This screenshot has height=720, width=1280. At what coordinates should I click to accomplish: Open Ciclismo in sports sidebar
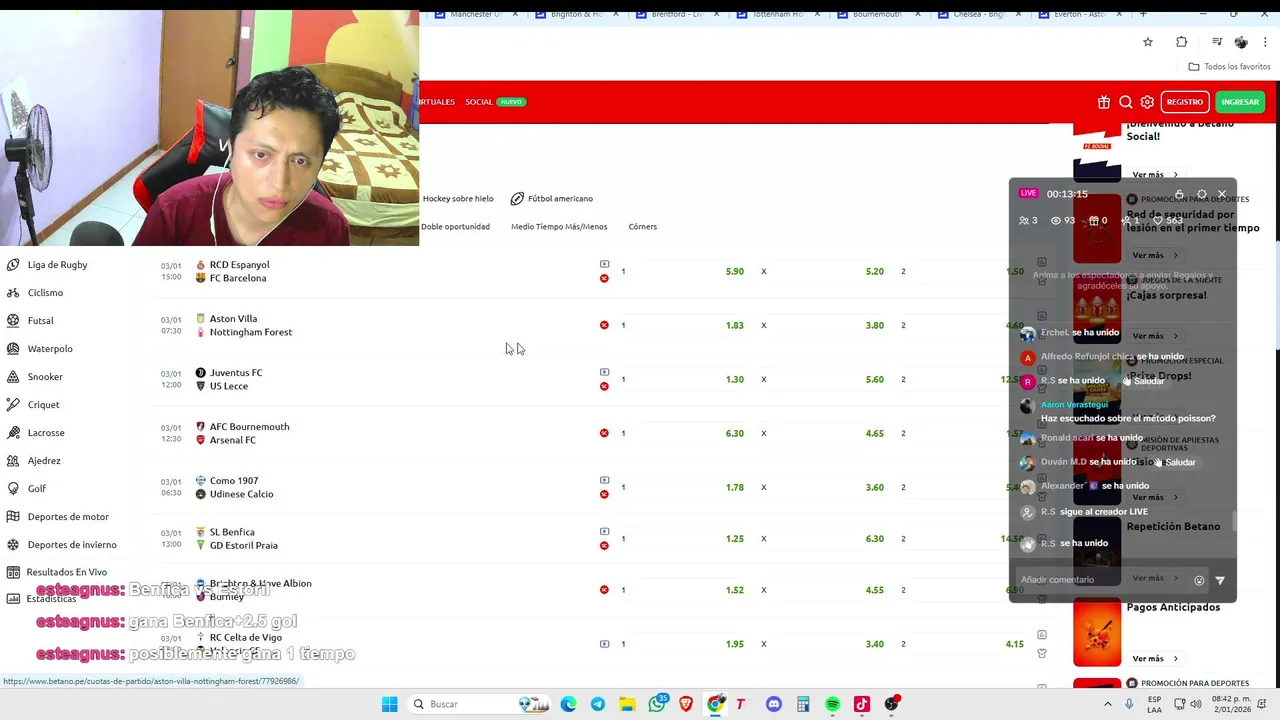pyautogui.click(x=45, y=293)
